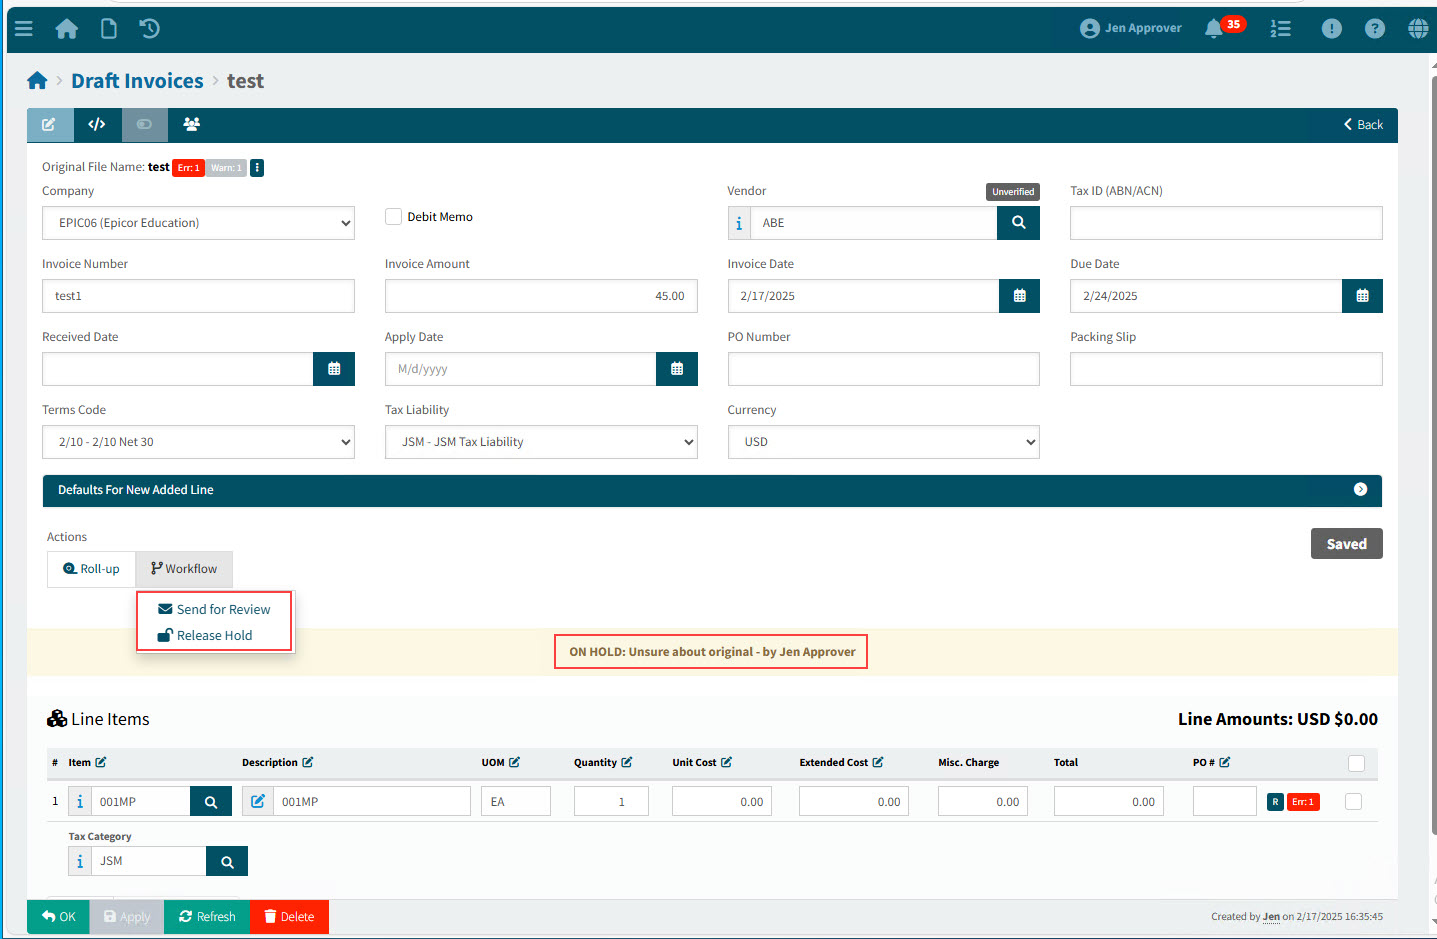
Task: Expand the Defaults For New Added Line panel
Action: 1360,490
